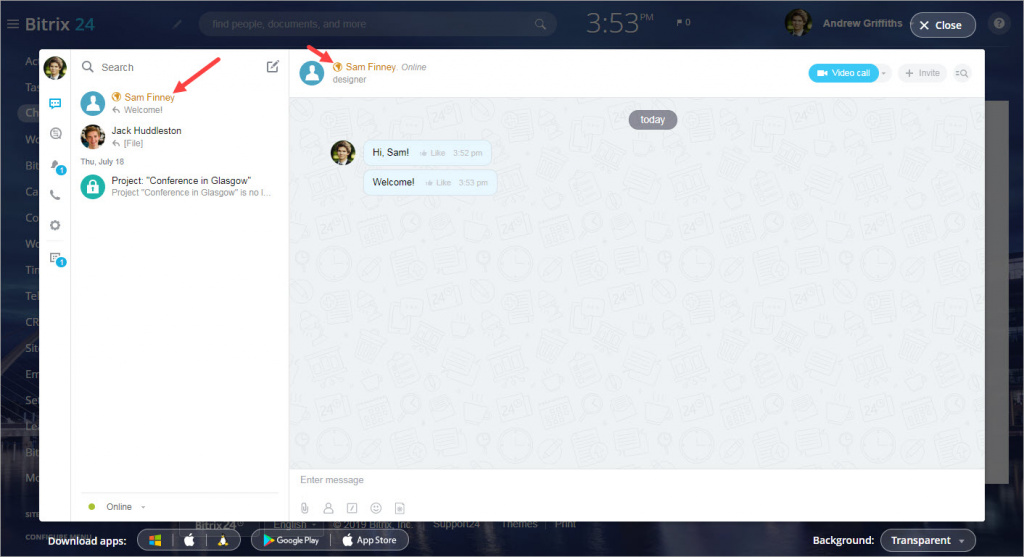This screenshot has width=1024, height=557.
Task: Click Sam Finney name in chat header
Action: [370, 67]
